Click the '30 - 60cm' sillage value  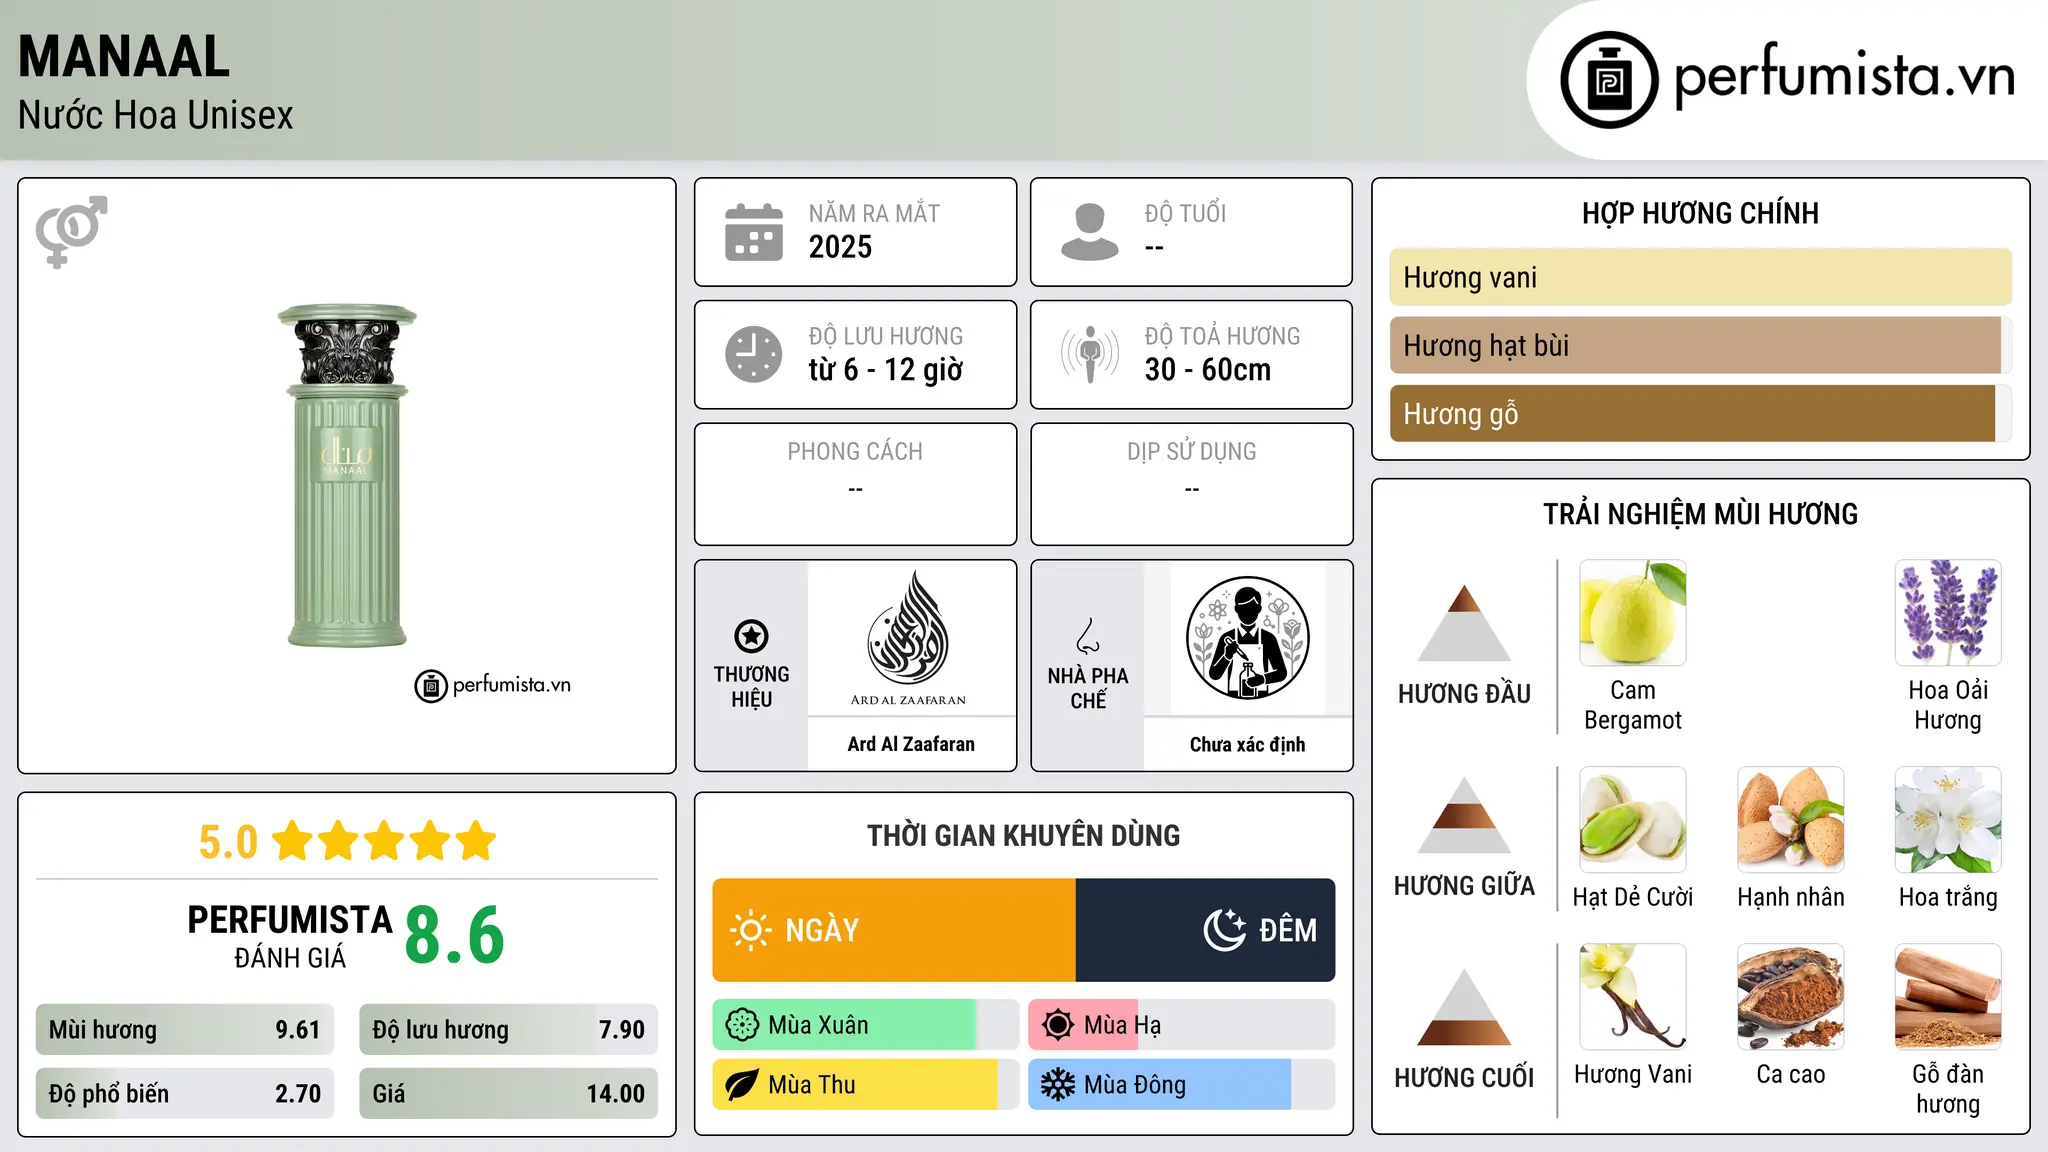click(x=1208, y=370)
